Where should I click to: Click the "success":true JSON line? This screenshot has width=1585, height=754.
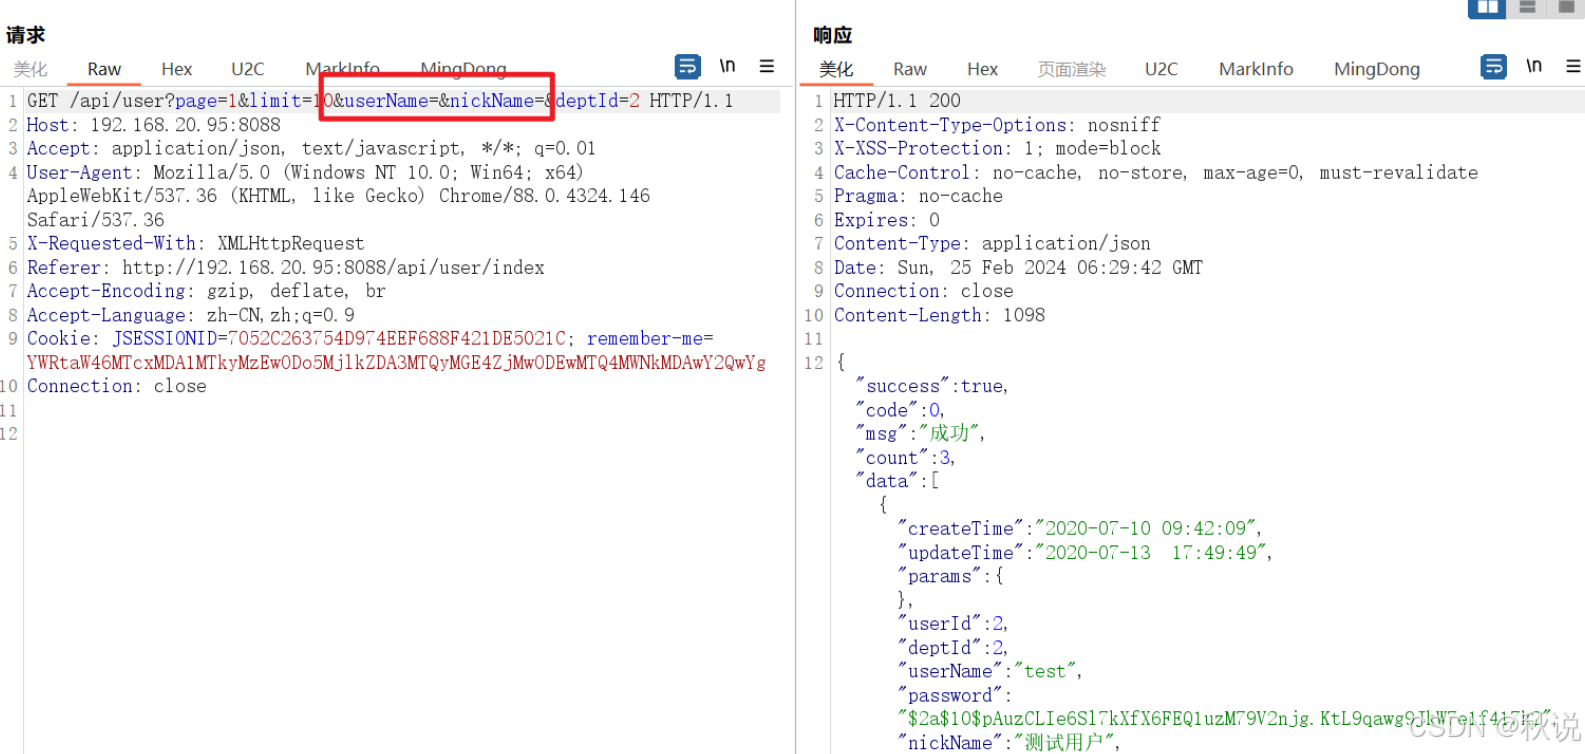[932, 386]
